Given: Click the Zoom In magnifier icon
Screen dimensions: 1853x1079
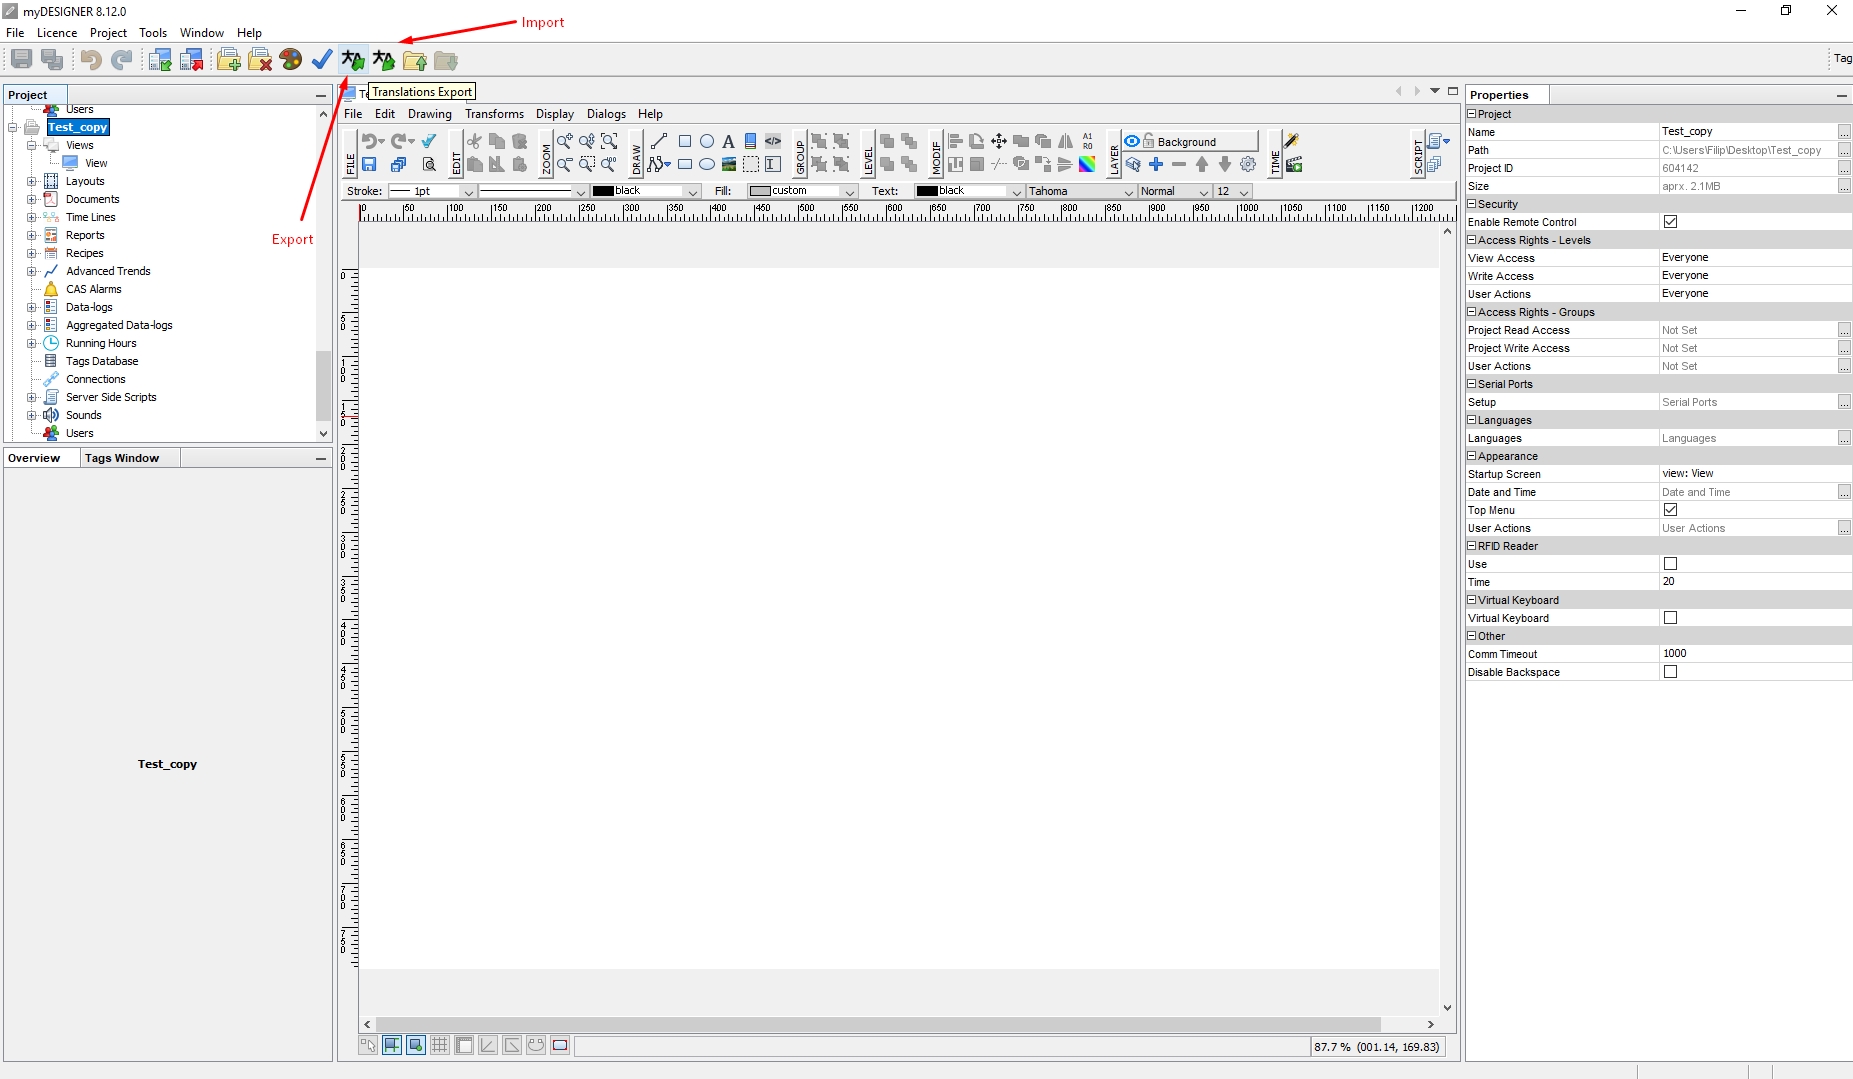Looking at the screenshot, I should tap(565, 141).
